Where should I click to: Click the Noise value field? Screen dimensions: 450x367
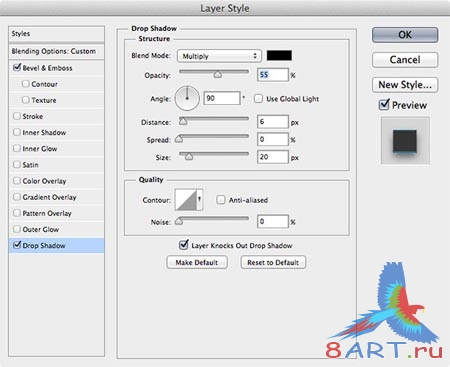click(272, 222)
